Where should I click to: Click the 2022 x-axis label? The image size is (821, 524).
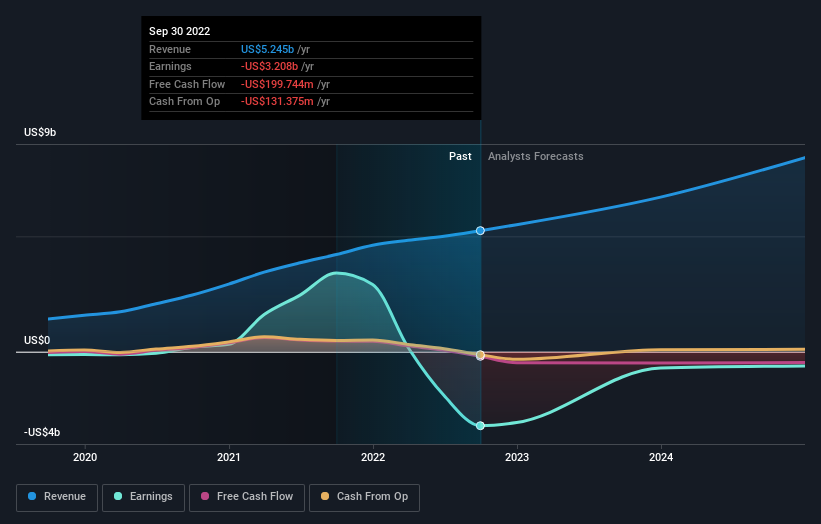(x=373, y=458)
